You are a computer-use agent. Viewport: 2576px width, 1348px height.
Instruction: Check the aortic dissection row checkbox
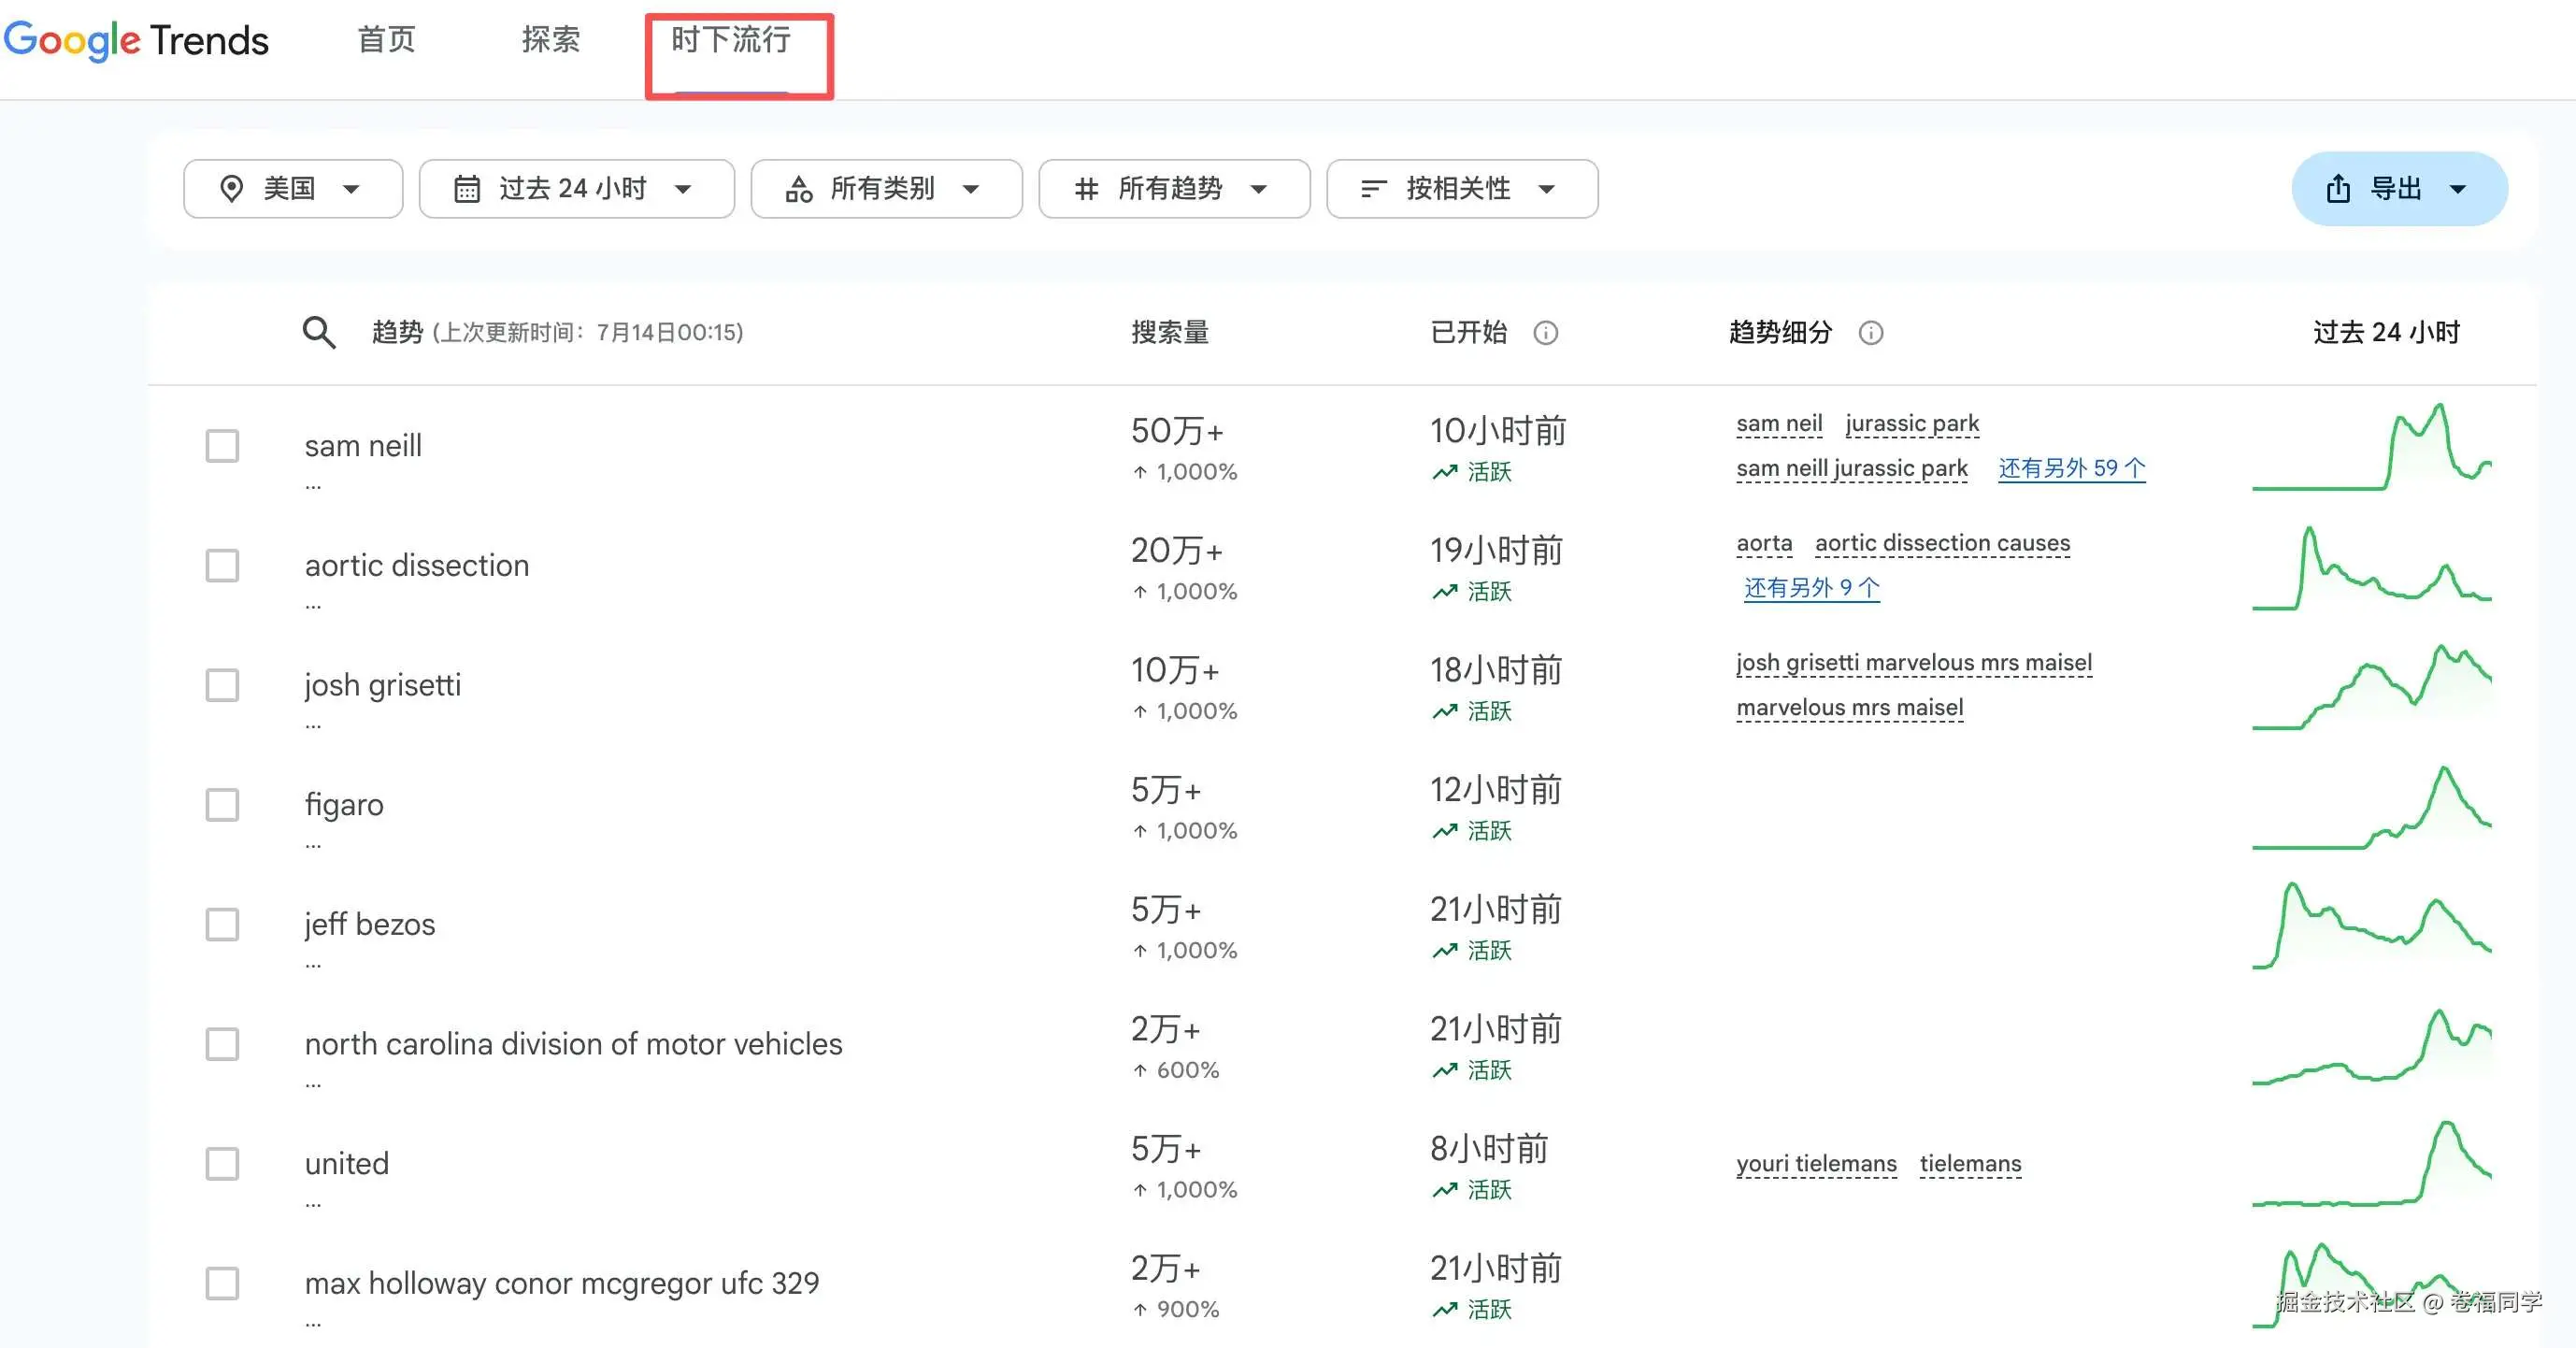tap(222, 566)
